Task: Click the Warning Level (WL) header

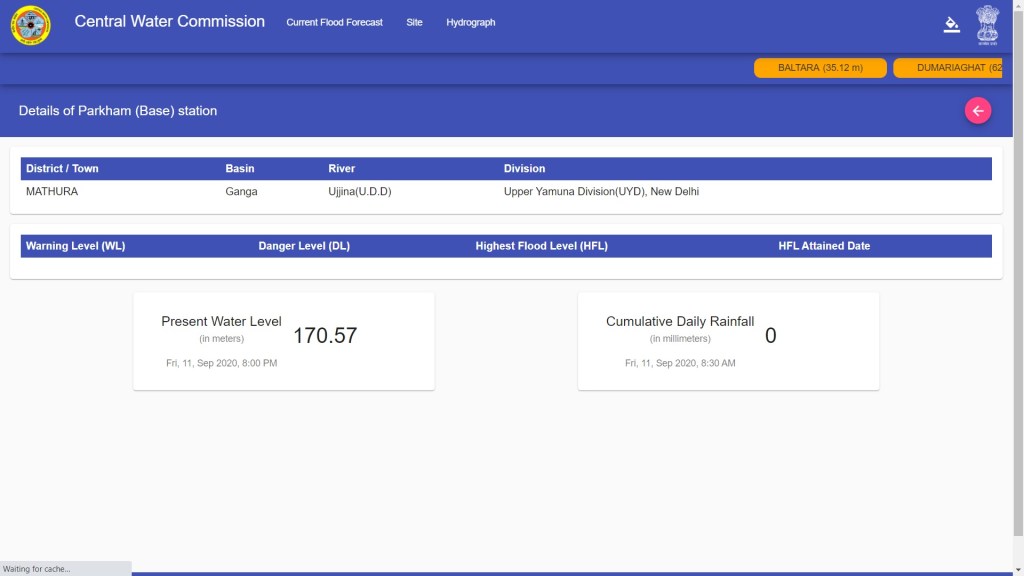Action: pyautogui.click(x=75, y=246)
